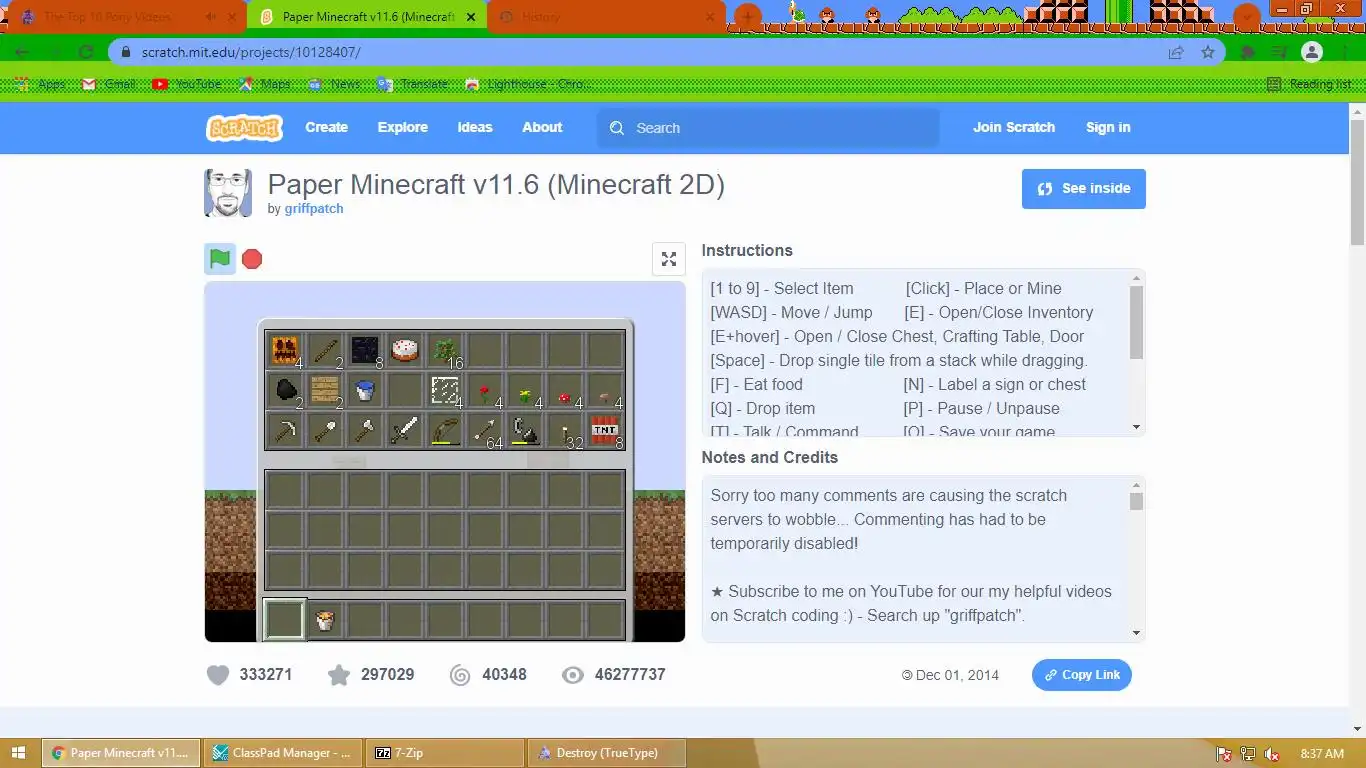This screenshot has width=1366, height=768.
Task: Open griffpatch author profile link
Action: (x=314, y=209)
